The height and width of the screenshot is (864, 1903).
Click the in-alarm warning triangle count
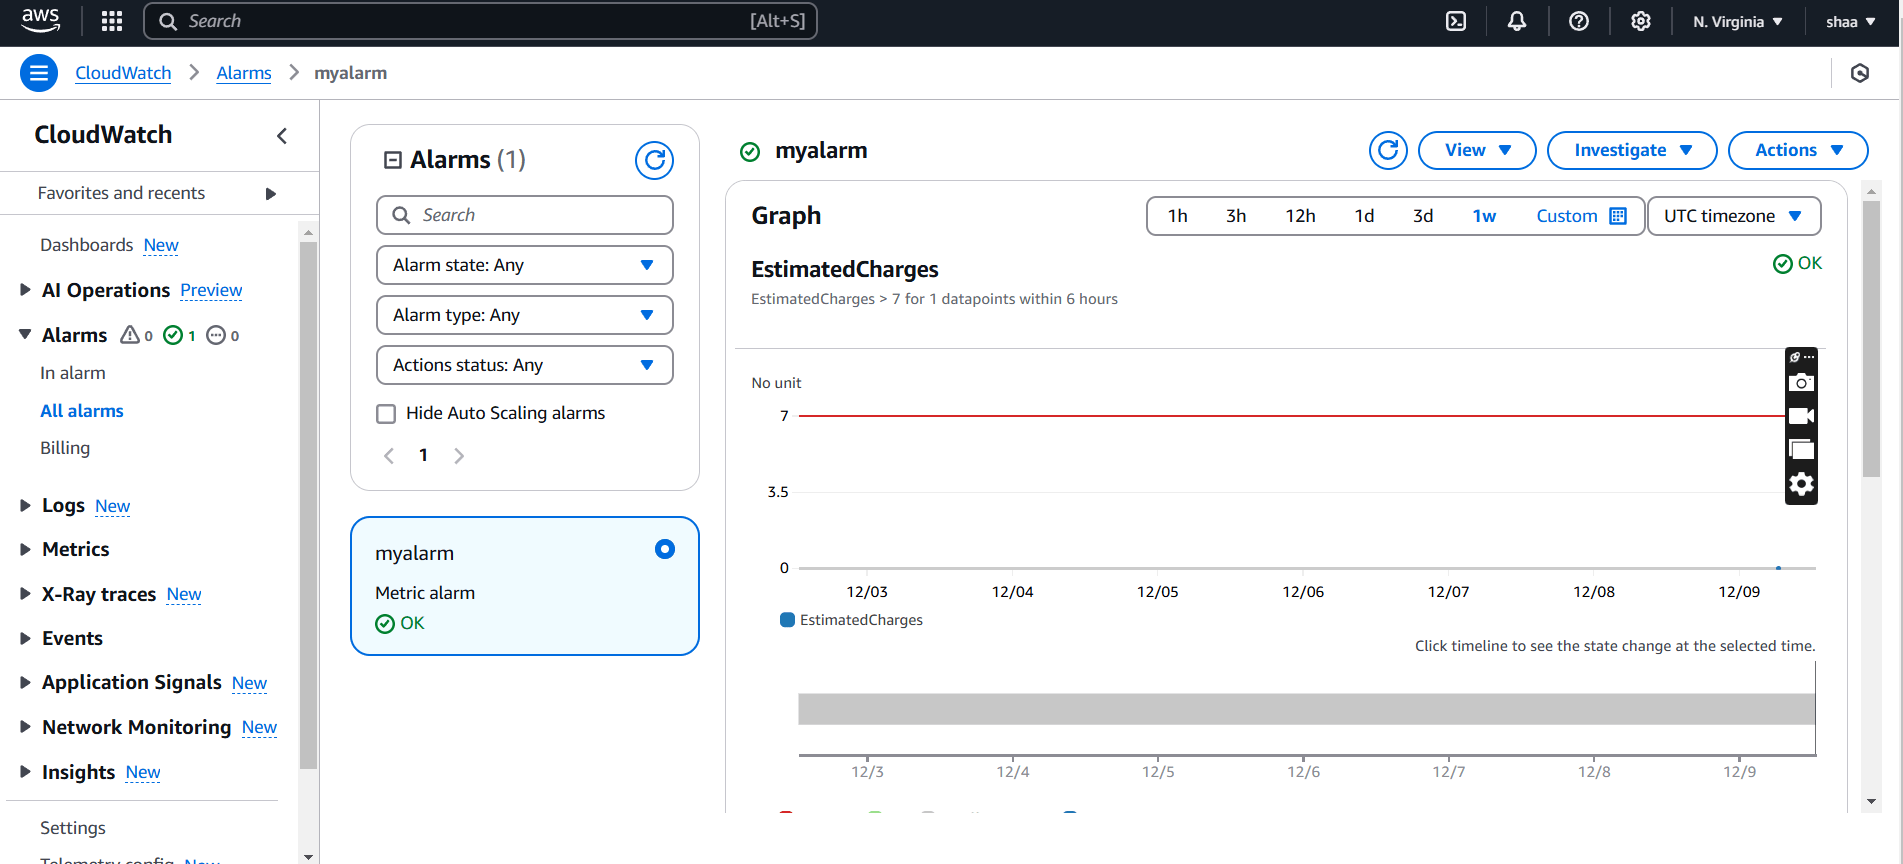click(x=137, y=335)
